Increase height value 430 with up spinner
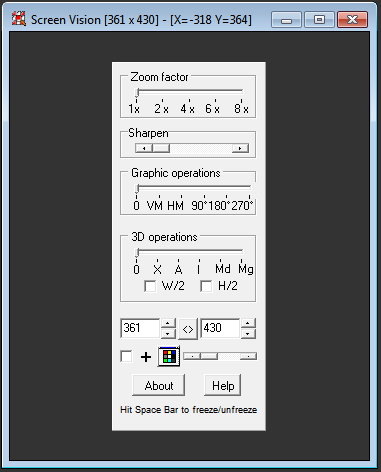This screenshot has height=472, width=381. pos(248,323)
